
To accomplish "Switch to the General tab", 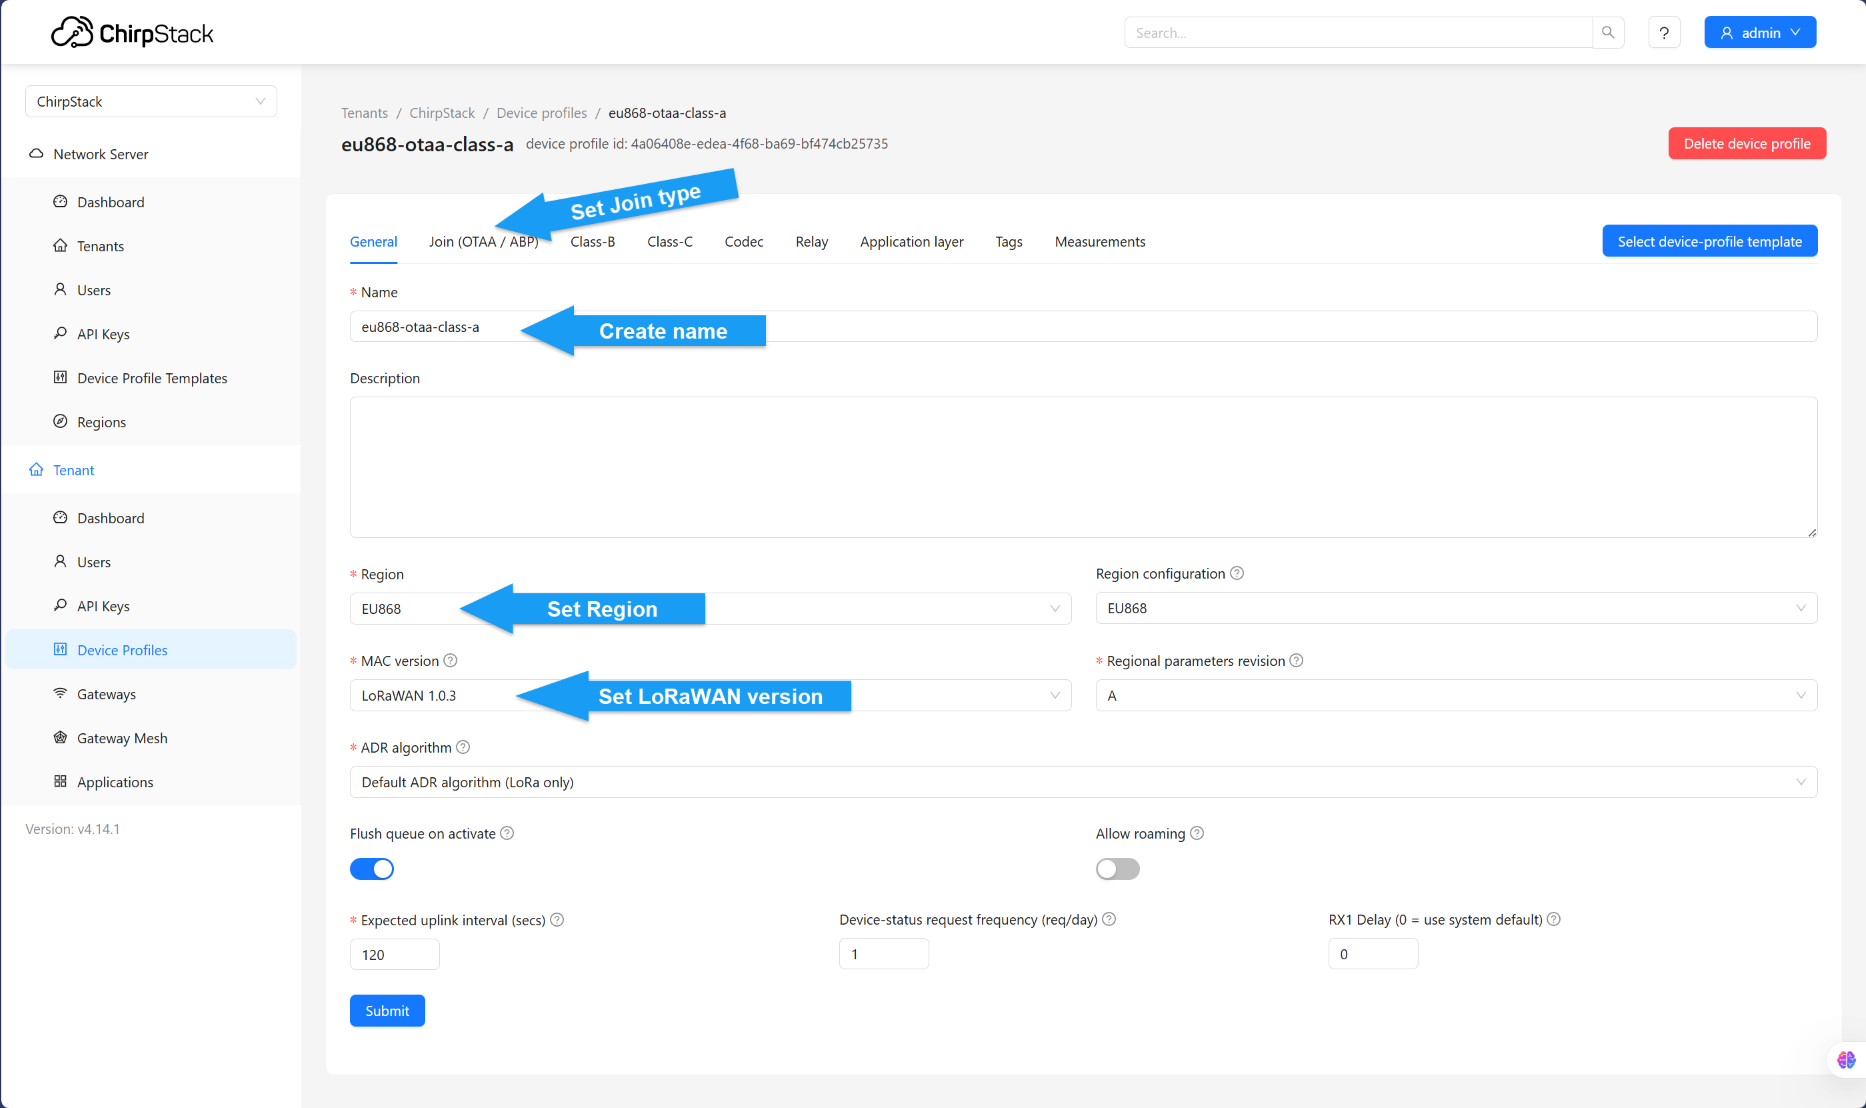I will (x=374, y=242).
